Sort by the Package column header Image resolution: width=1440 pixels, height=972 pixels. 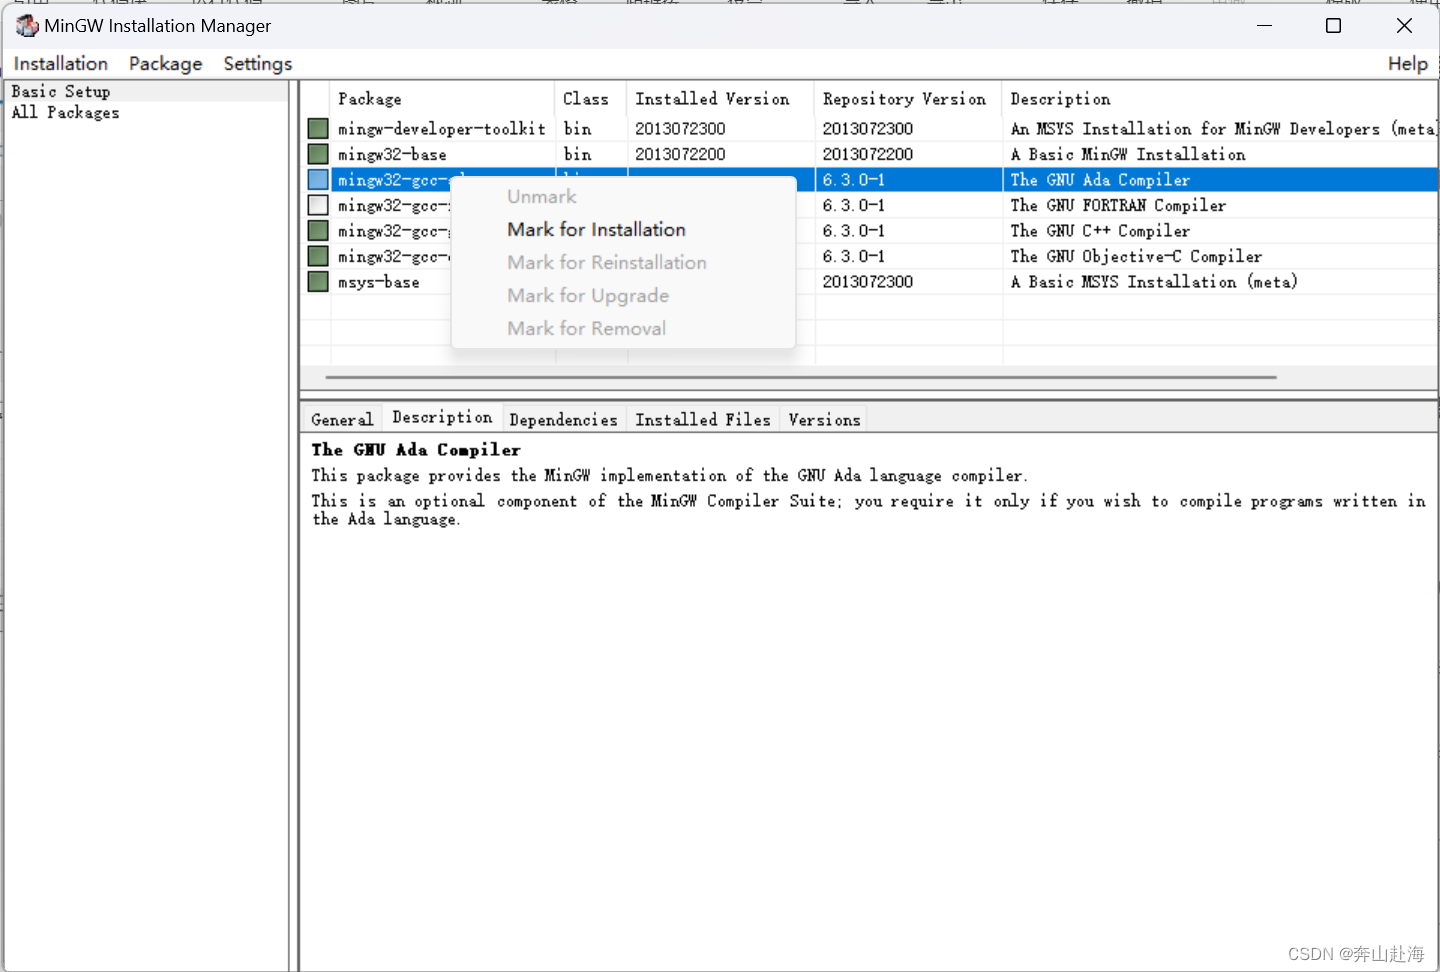[442, 99]
